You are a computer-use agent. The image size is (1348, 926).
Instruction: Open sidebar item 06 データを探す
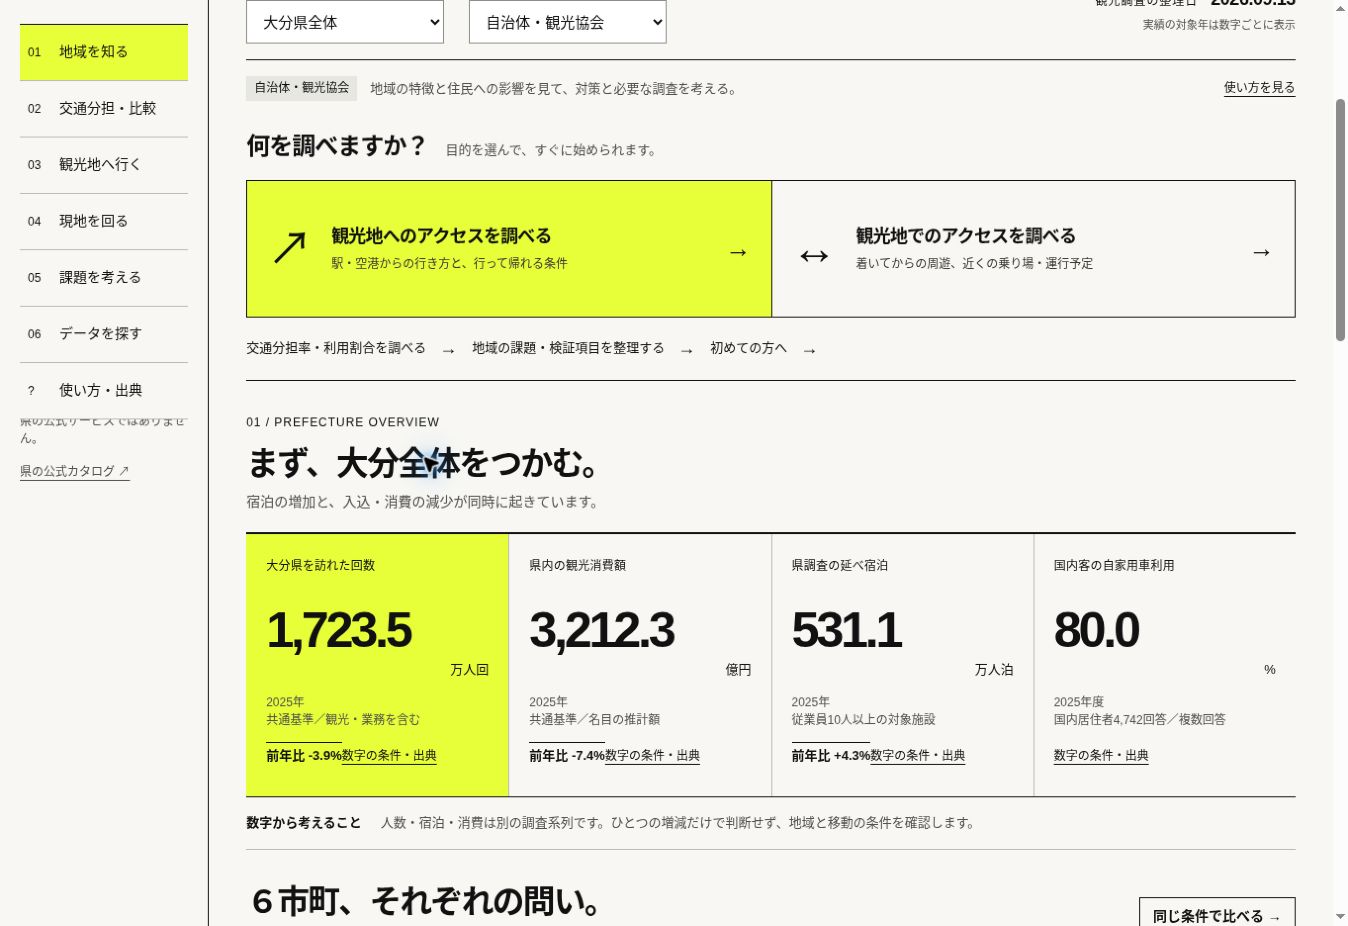pyautogui.click(x=104, y=334)
